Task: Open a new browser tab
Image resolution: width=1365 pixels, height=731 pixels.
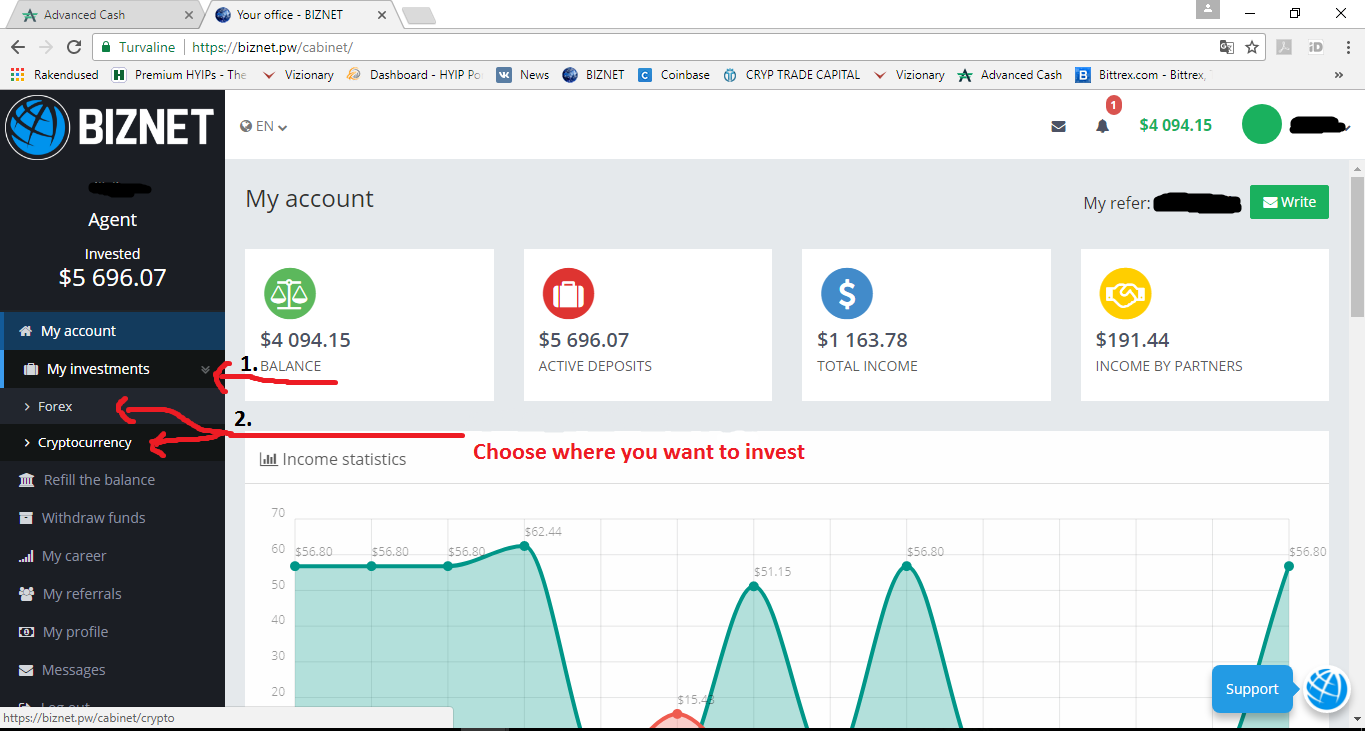Action: tap(419, 15)
